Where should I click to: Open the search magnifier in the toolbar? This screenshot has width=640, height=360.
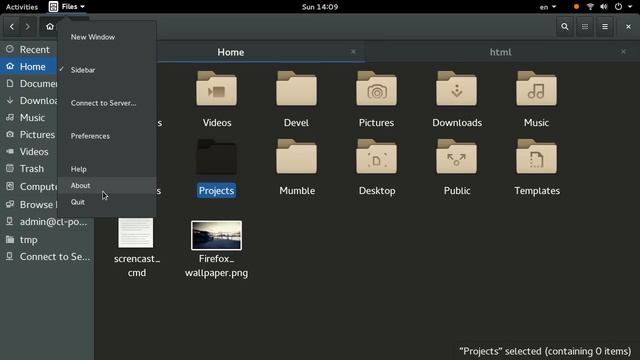[564, 27]
